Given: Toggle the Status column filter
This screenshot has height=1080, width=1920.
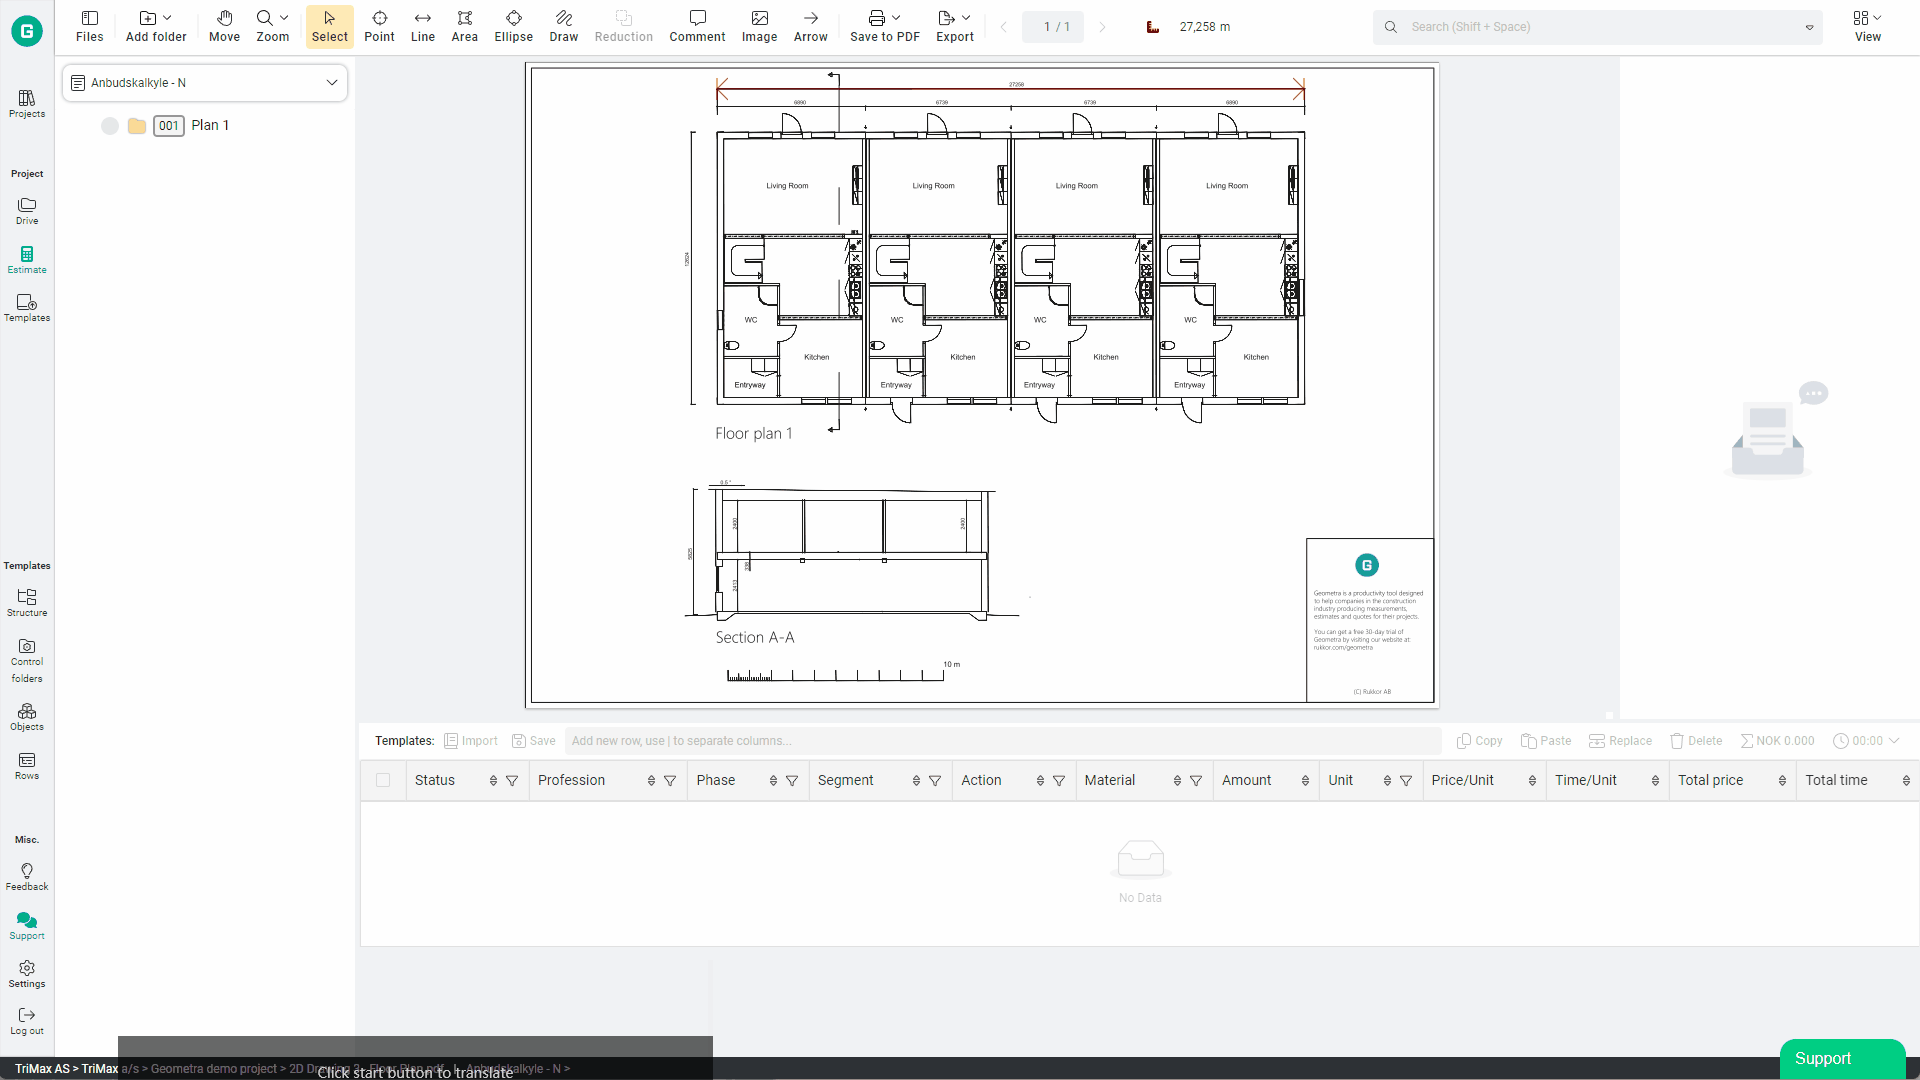Looking at the screenshot, I should tap(512, 781).
